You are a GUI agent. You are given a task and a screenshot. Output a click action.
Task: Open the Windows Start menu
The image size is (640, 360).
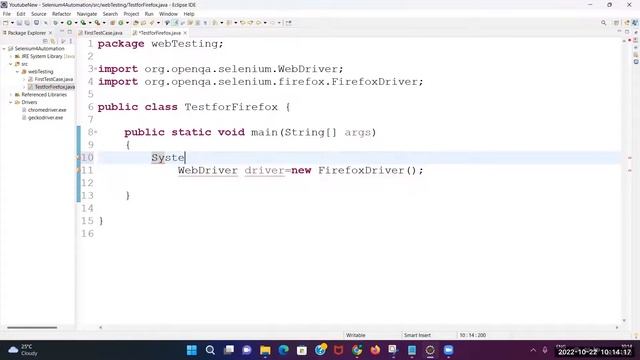coord(191,350)
